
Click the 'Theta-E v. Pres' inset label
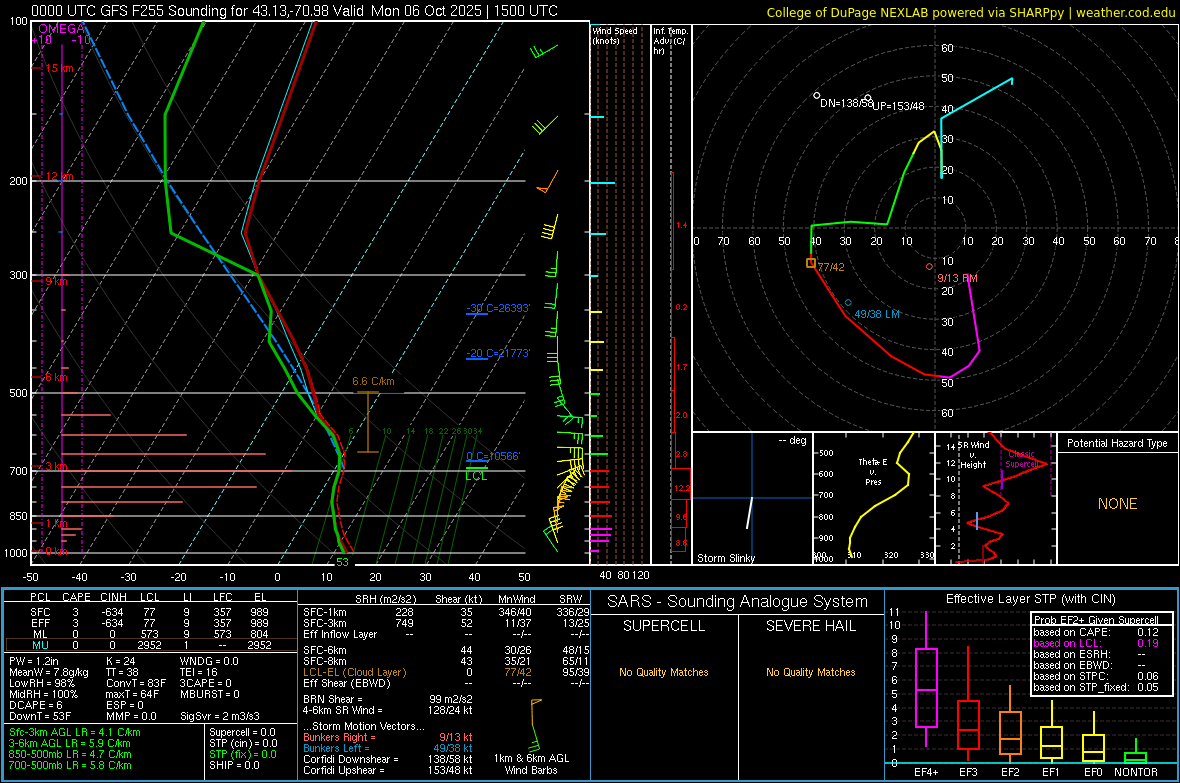point(873,471)
